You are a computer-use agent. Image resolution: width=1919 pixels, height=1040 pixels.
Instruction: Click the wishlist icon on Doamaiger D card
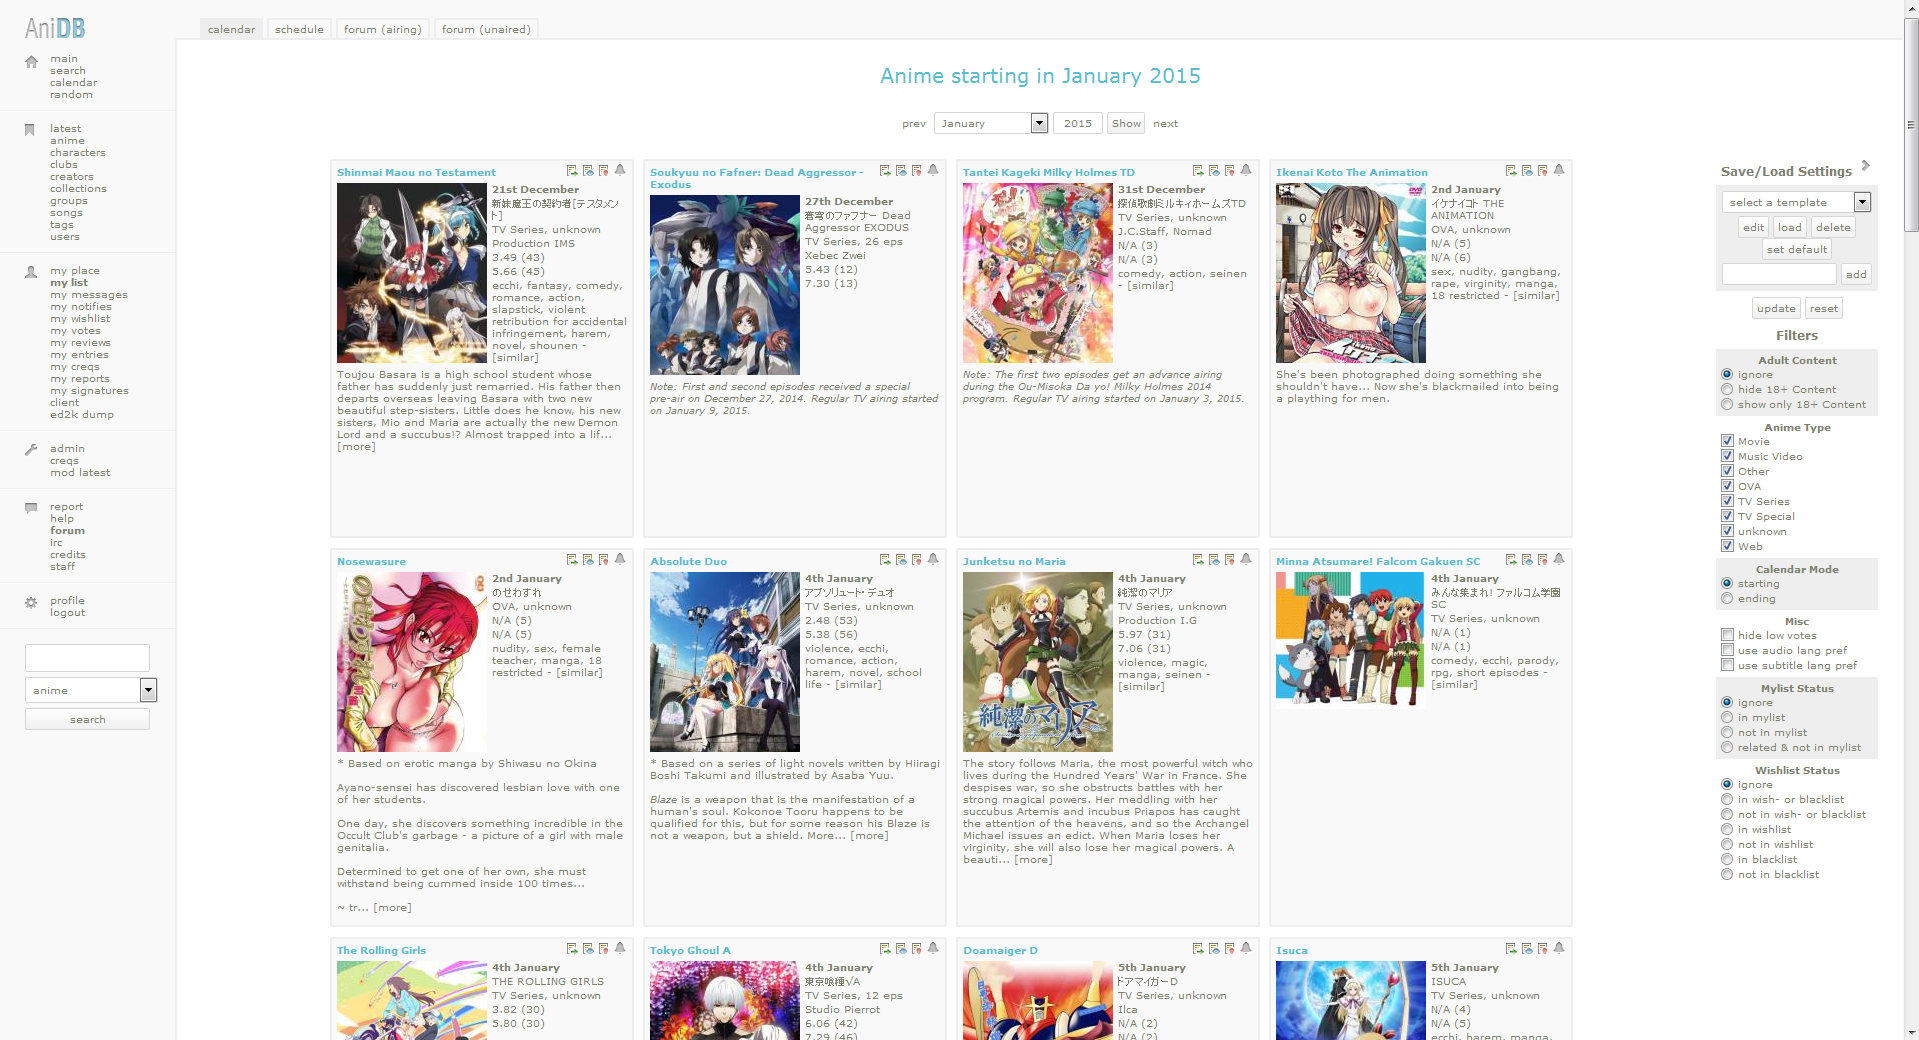pos(1230,949)
